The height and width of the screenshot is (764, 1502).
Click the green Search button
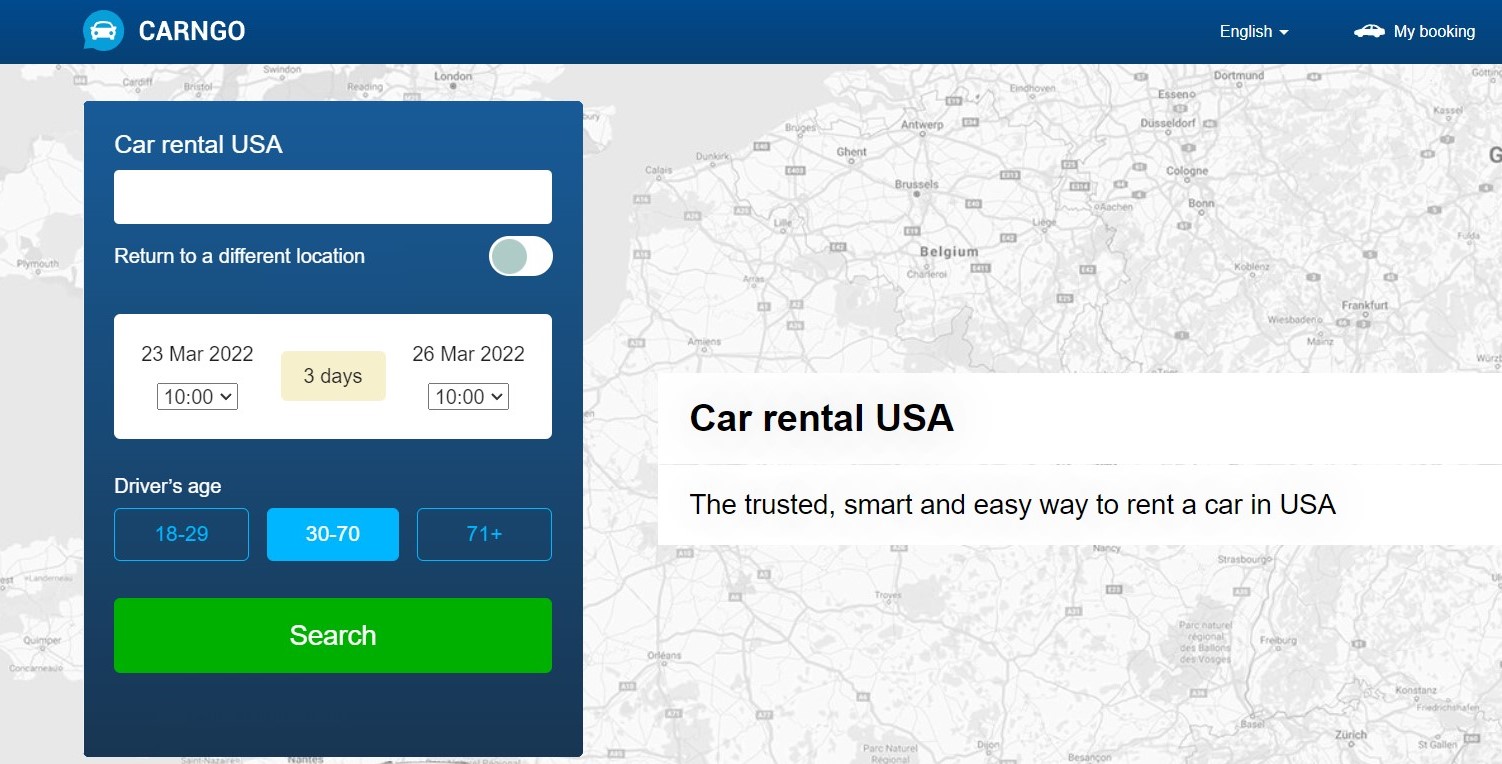click(x=333, y=635)
